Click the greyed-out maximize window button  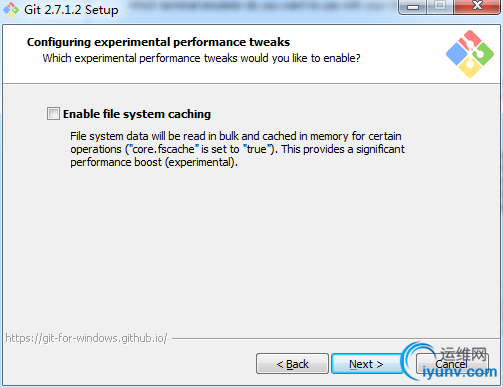pyautogui.click(x=440, y=7)
